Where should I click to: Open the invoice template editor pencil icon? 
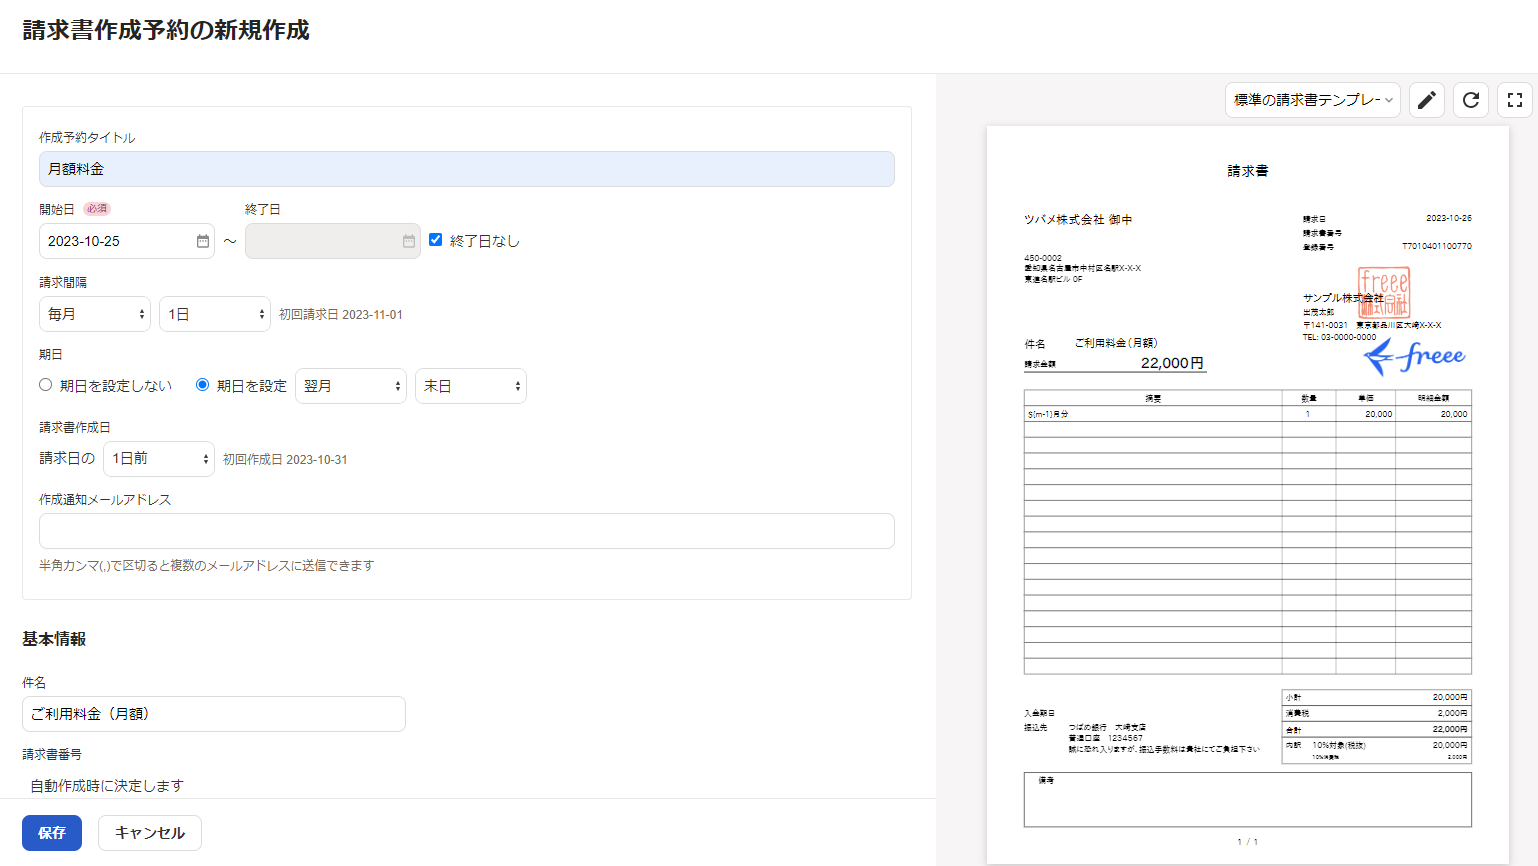(1427, 100)
